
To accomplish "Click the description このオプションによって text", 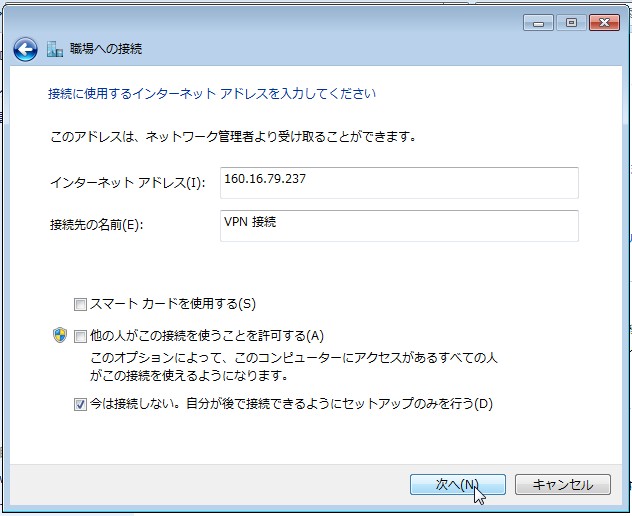I will (294, 366).
